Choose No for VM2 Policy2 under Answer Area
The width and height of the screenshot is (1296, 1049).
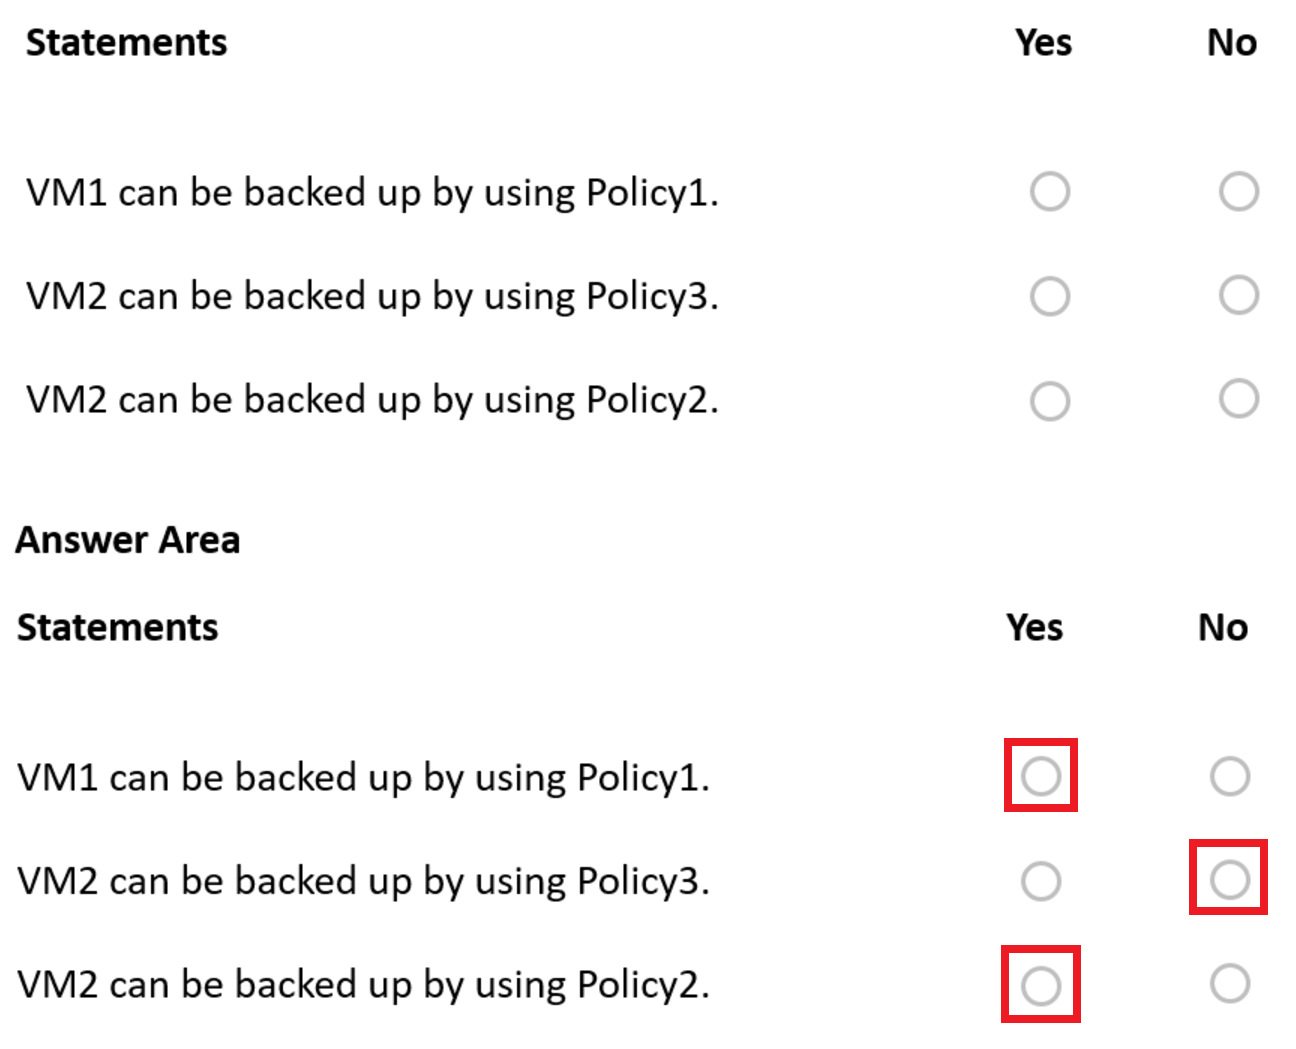1229,983
